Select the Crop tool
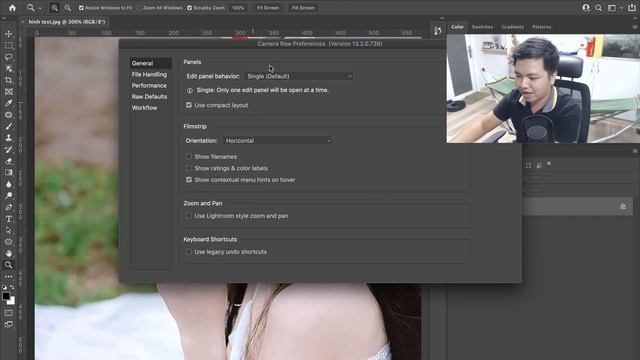This screenshot has width=640, height=360. (x=9, y=80)
